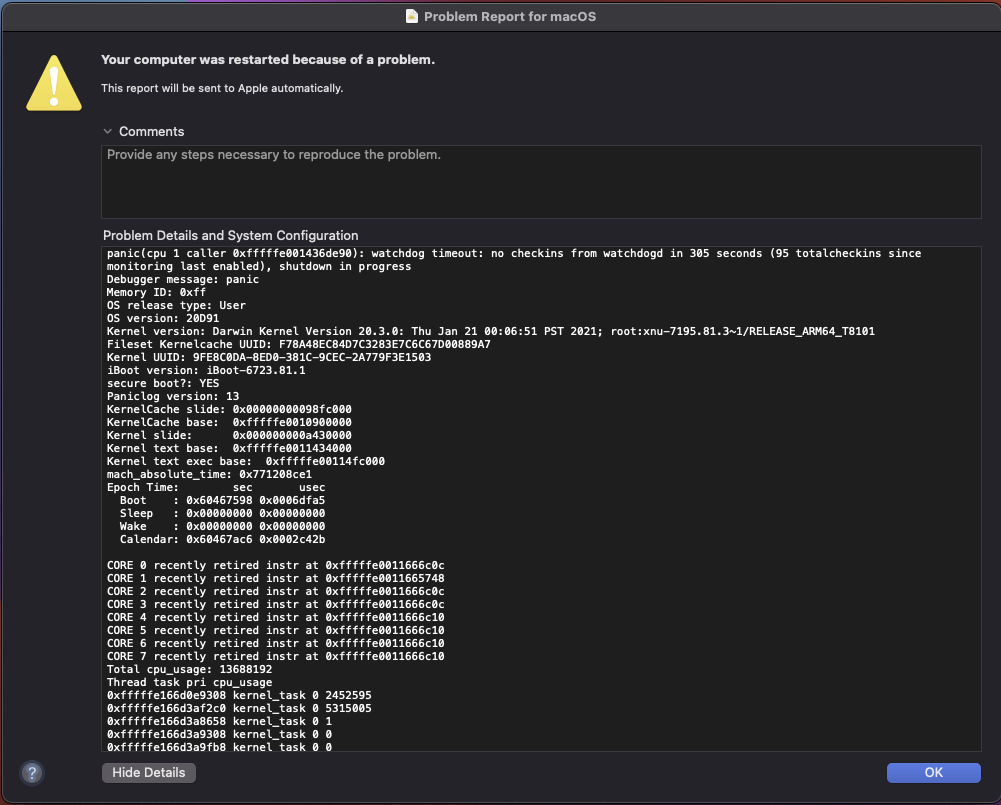Screen dimensions: 1001x805
Task: Click the 'Kernel UUID' line
Action: (269, 357)
